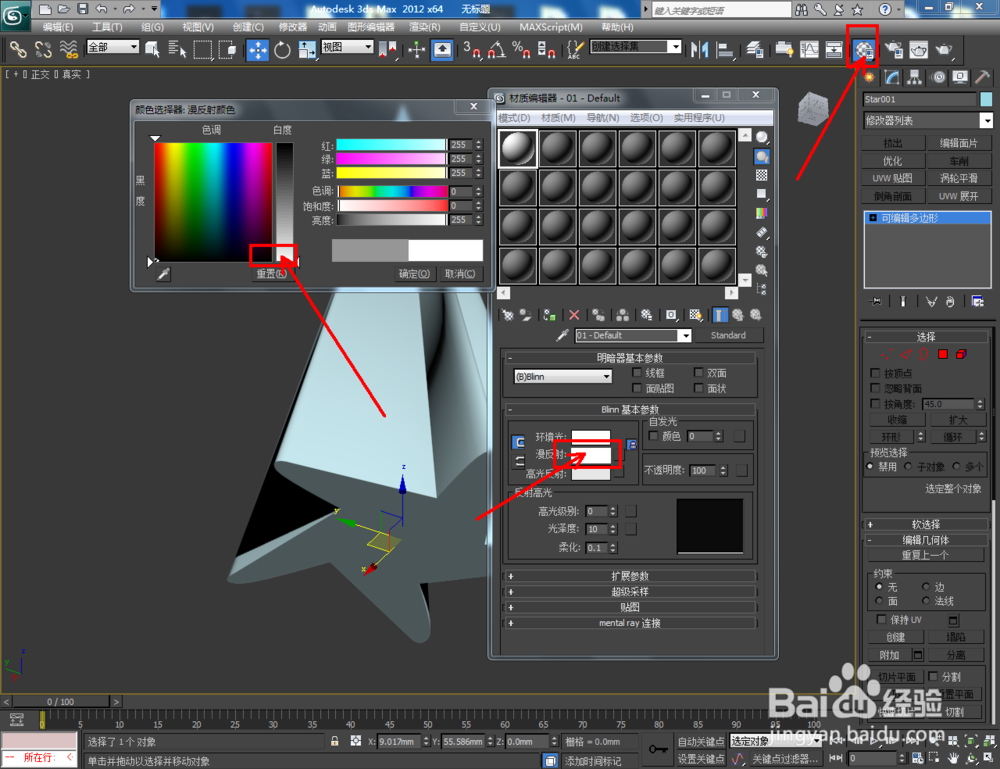Click the Opacity 不透明度 value field

(704, 471)
